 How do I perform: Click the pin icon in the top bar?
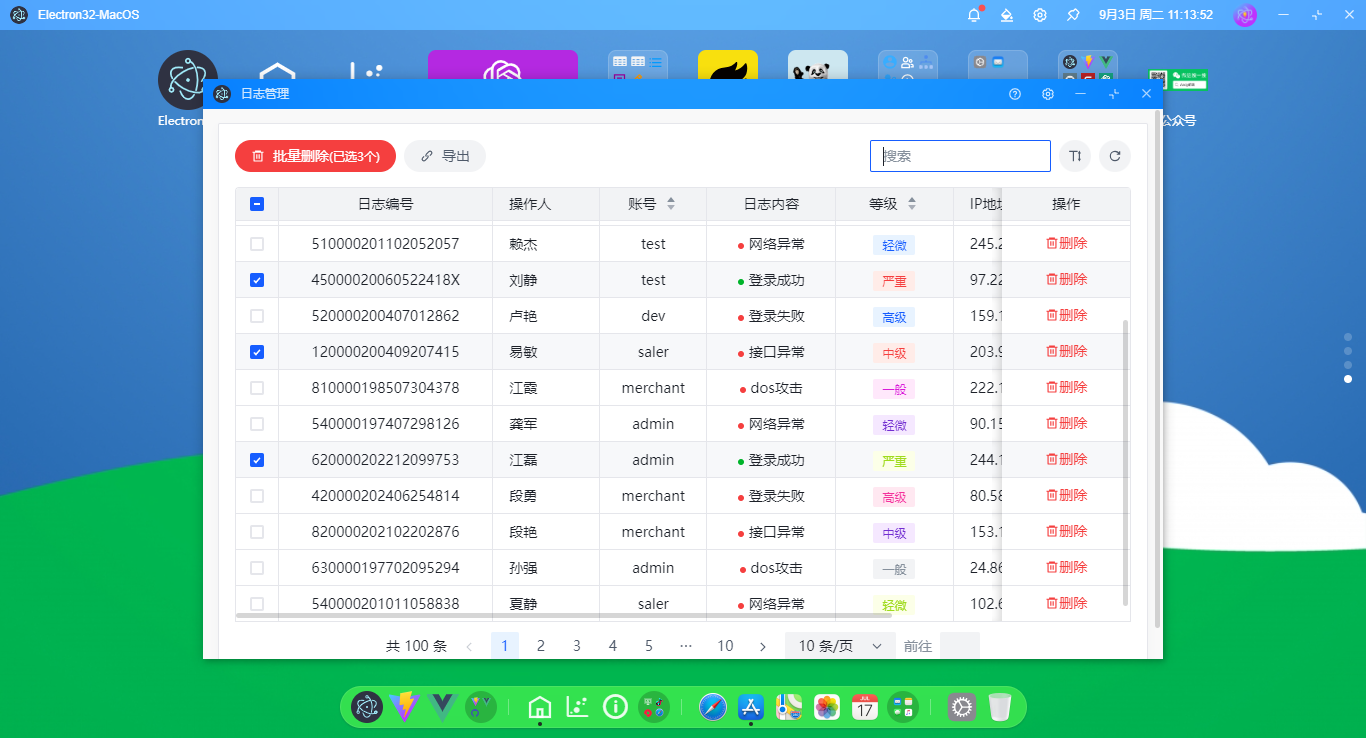[1073, 15]
